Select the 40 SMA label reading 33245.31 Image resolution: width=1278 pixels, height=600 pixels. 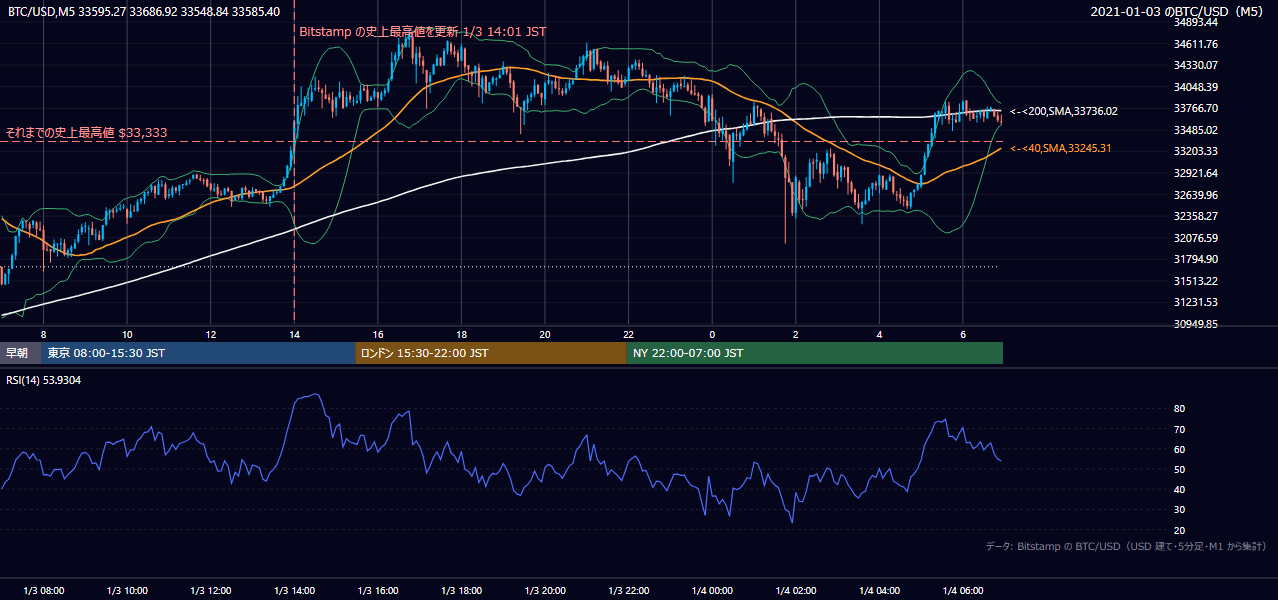coord(1061,148)
